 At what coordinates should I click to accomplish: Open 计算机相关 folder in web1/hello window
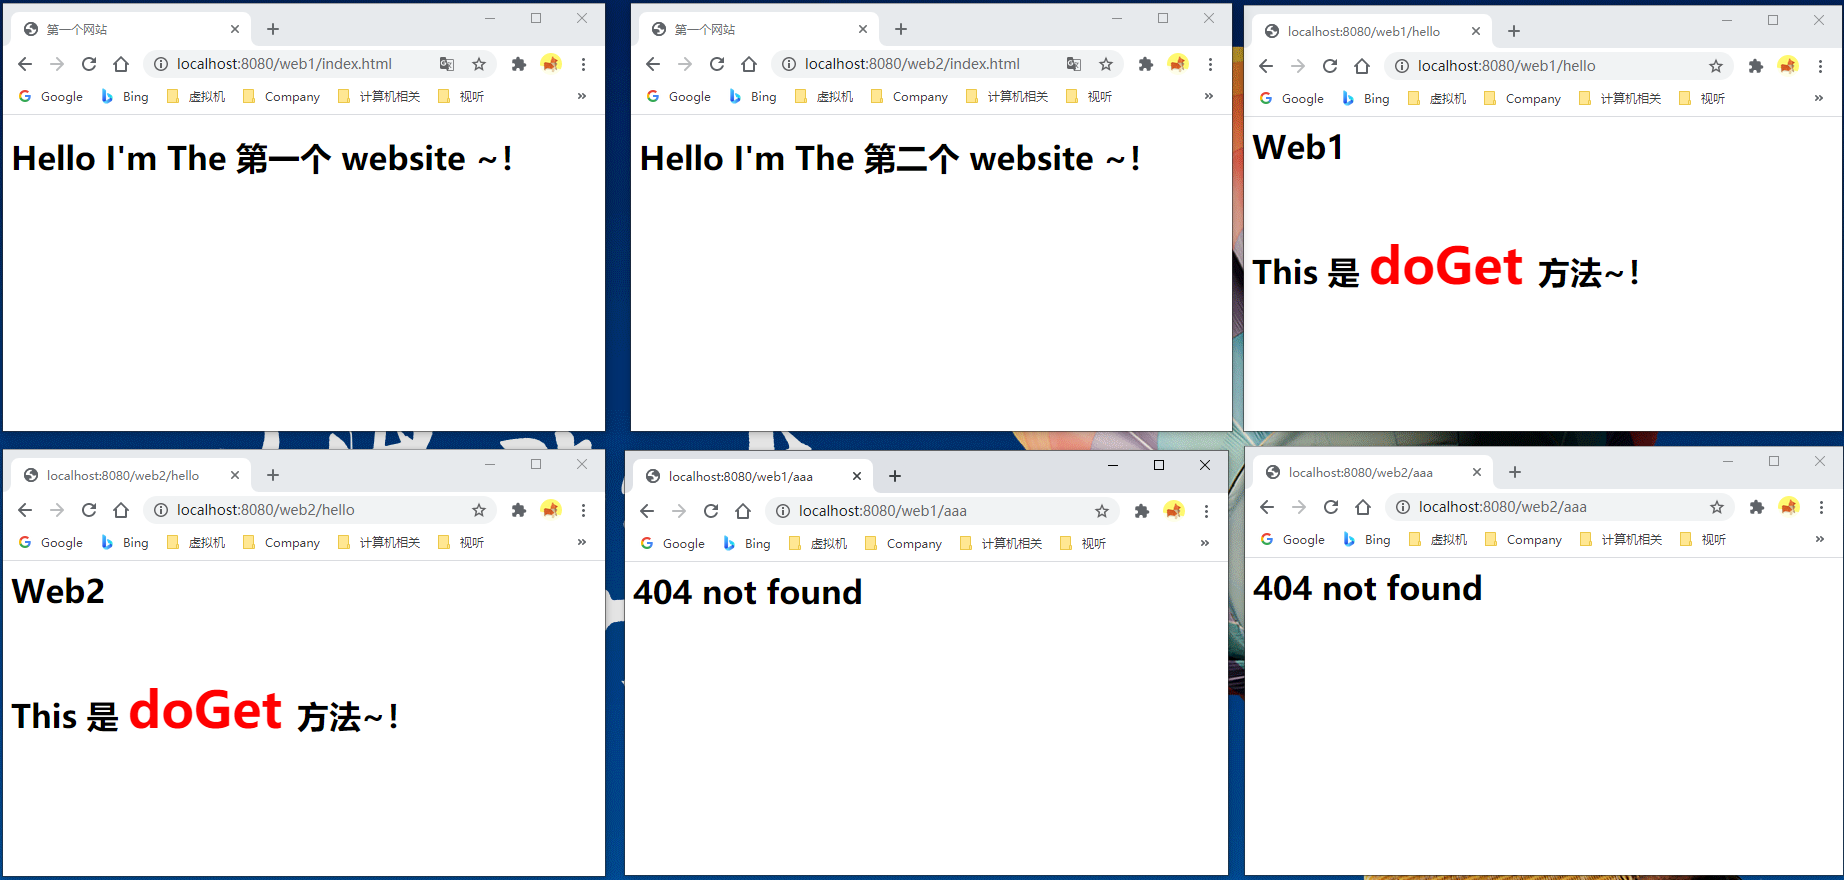click(x=1620, y=98)
